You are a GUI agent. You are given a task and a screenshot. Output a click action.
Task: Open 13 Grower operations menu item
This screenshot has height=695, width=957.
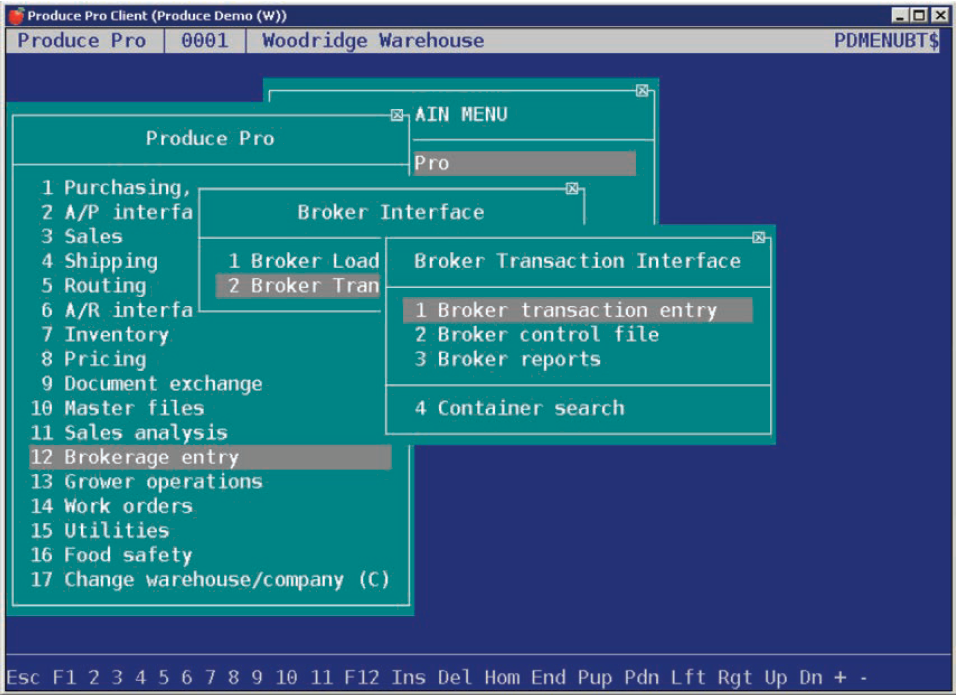click(146, 481)
